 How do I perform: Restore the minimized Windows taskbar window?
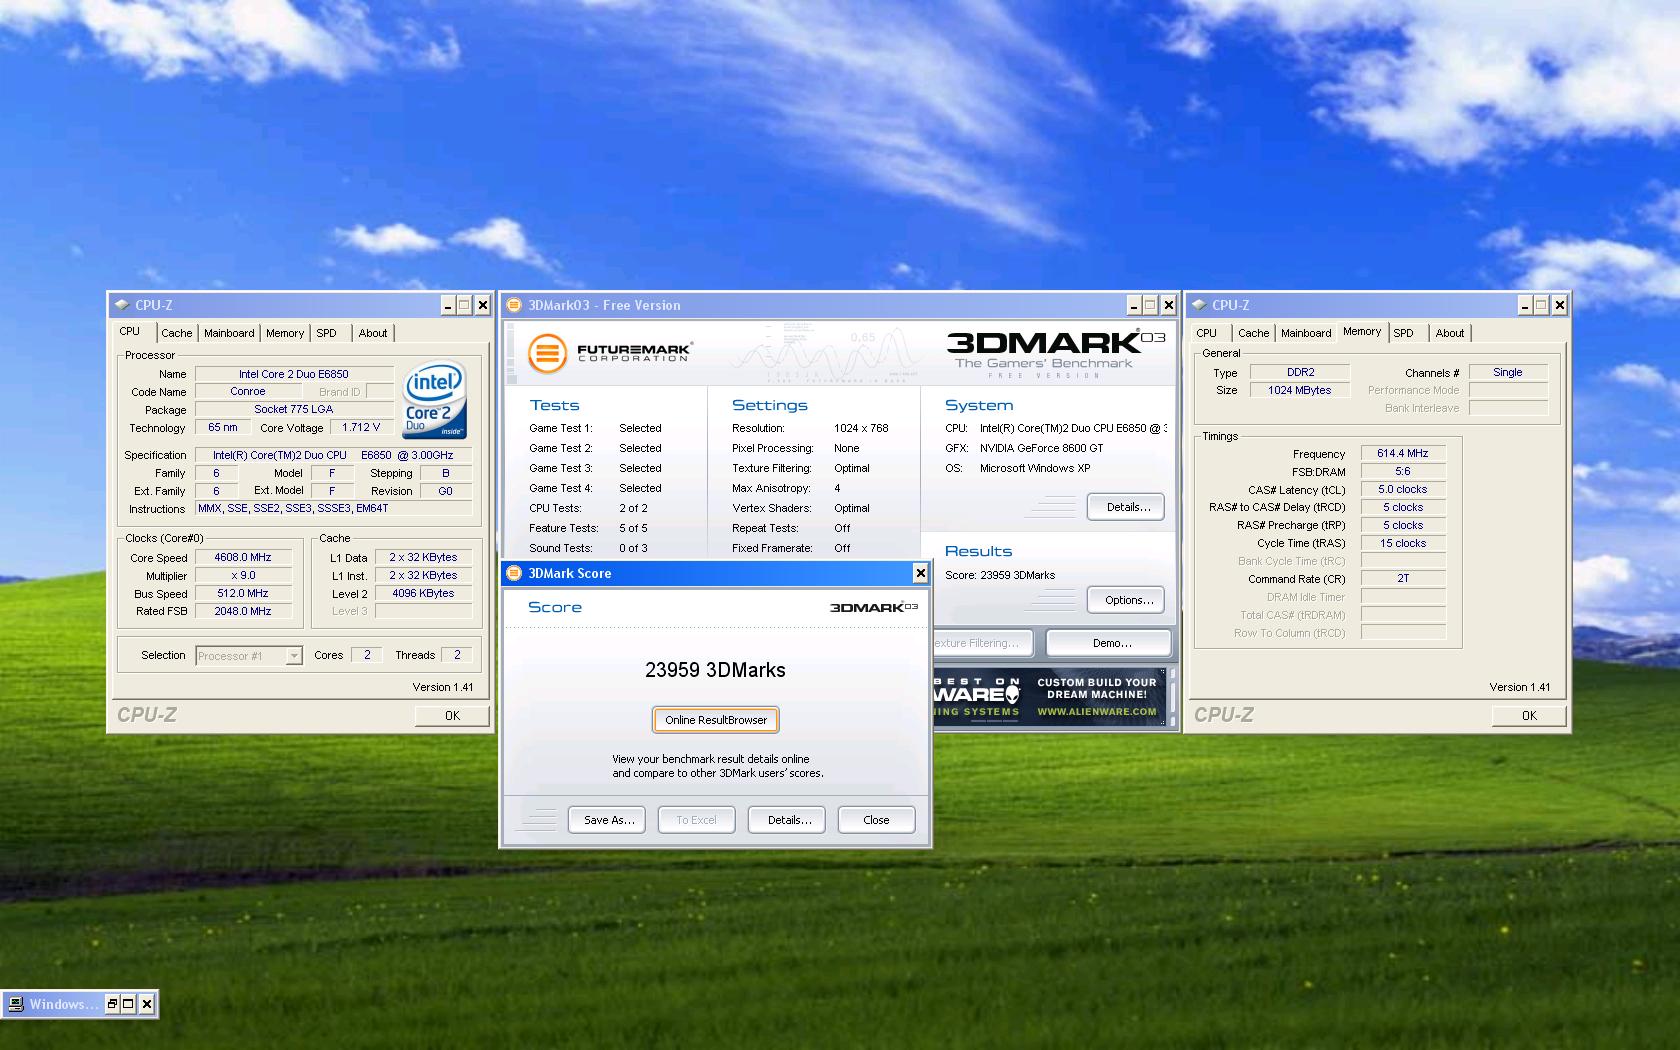pos(113,1004)
